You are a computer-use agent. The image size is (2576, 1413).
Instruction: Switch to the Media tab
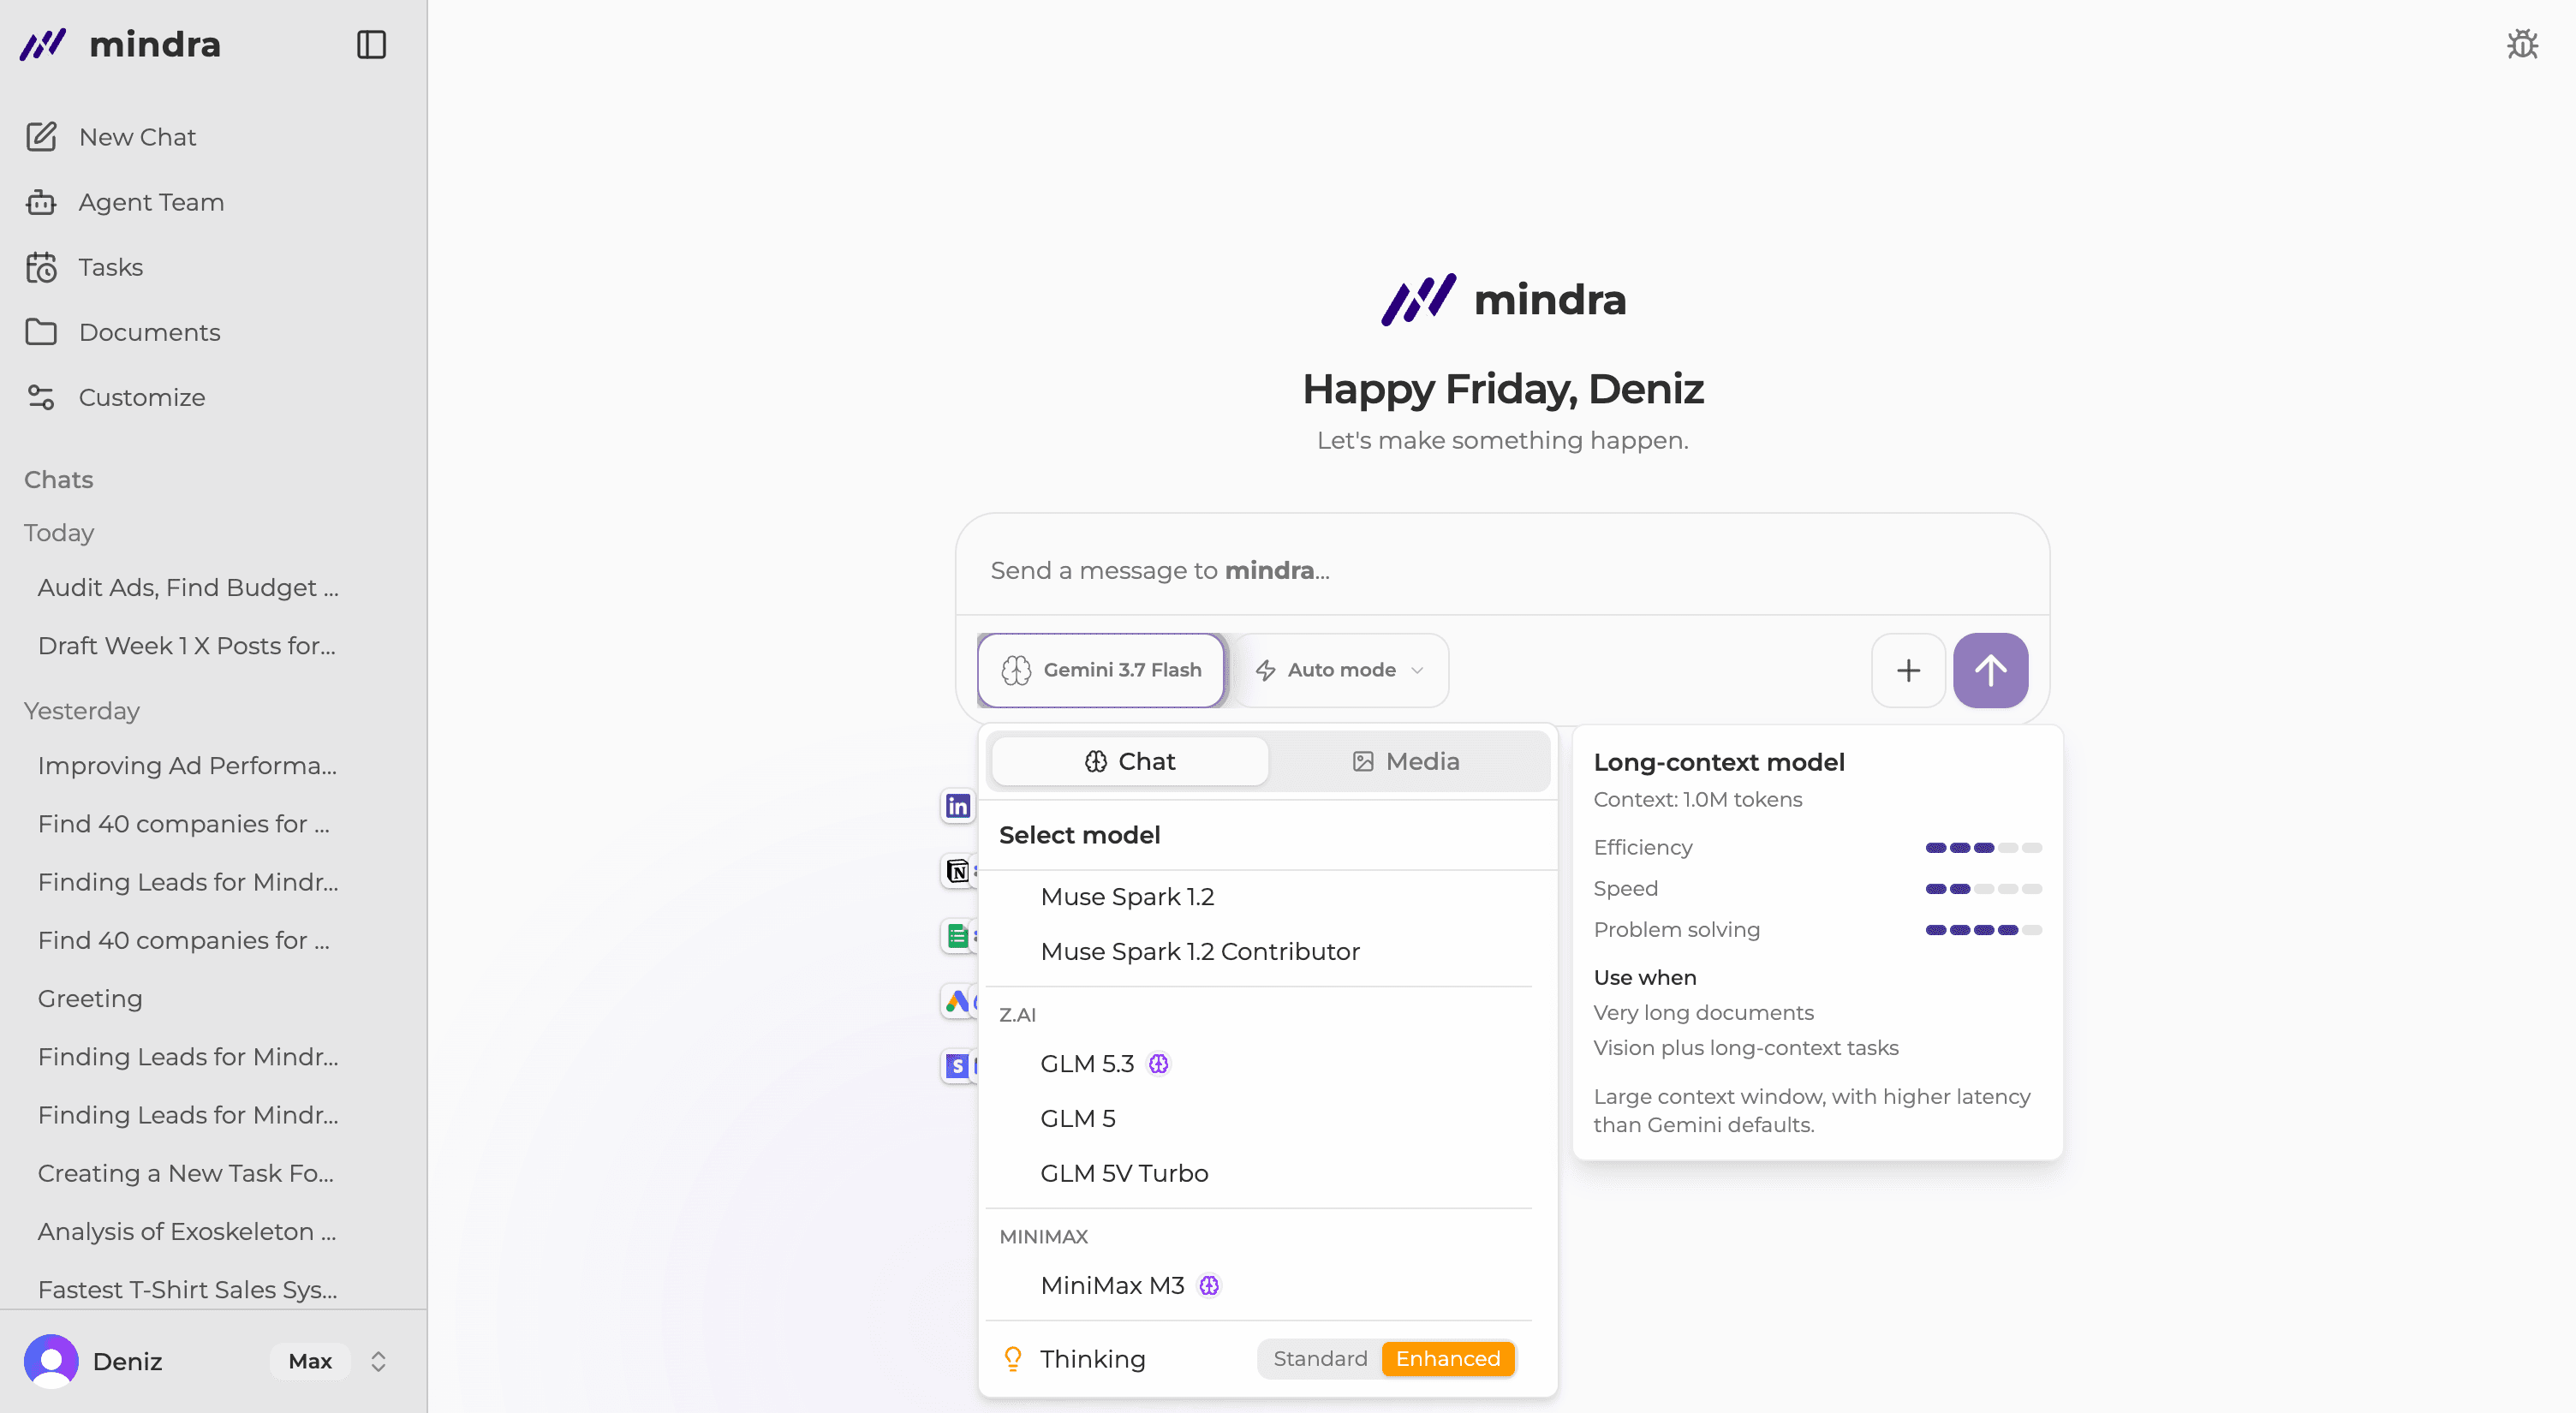tap(1406, 761)
